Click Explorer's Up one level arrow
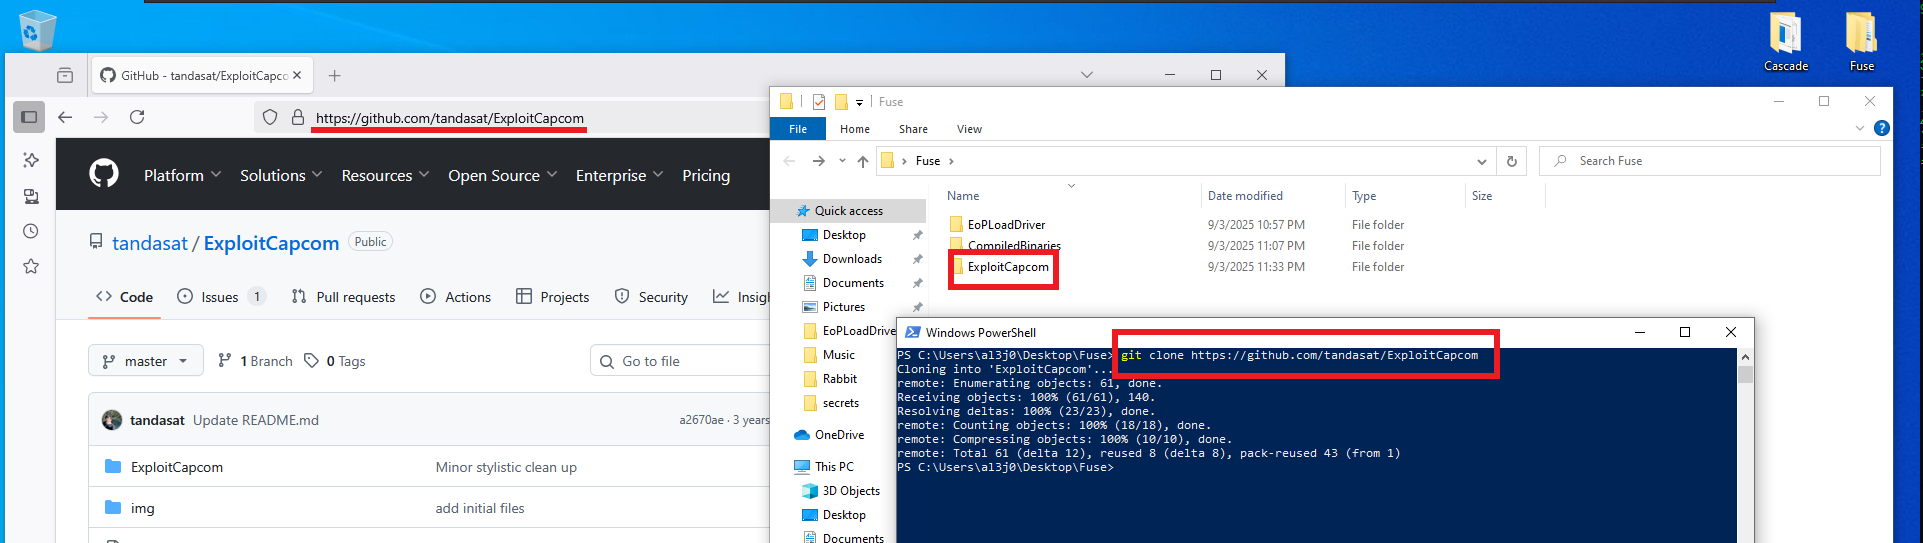1923x543 pixels. click(x=863, y=161)
